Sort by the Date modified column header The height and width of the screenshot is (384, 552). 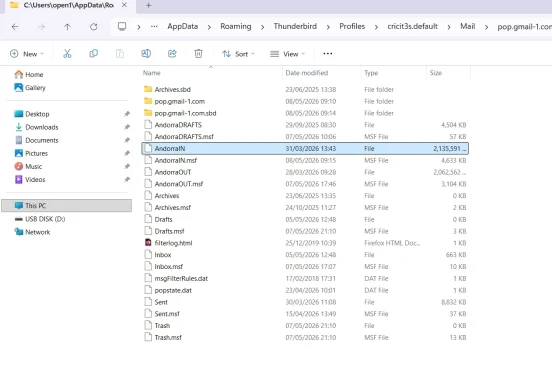pyautogui.click(x=307, y=73)
